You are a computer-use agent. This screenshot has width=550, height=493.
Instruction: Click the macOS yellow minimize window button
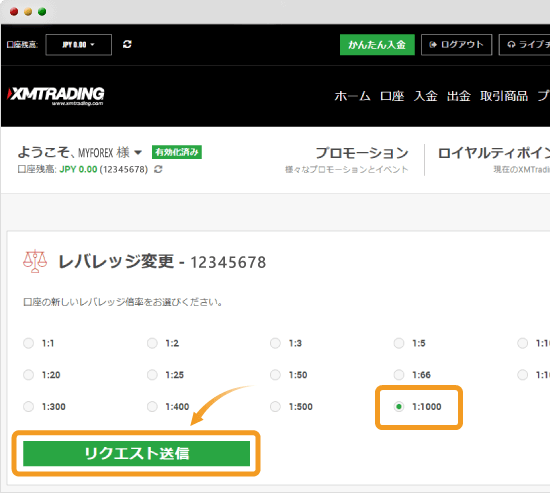(28, 12)
